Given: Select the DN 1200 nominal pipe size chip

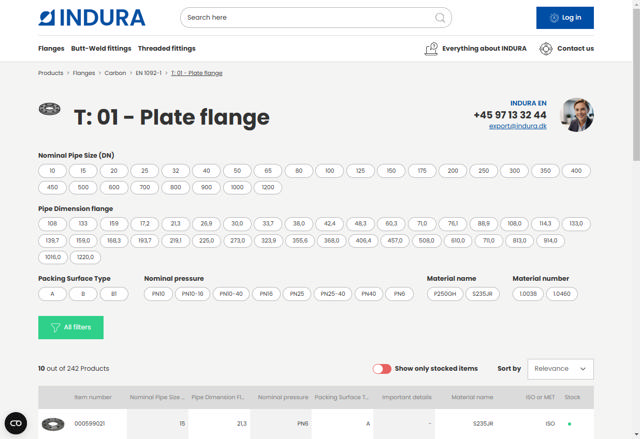Looking at the screenshot, I should click(268, 187).
